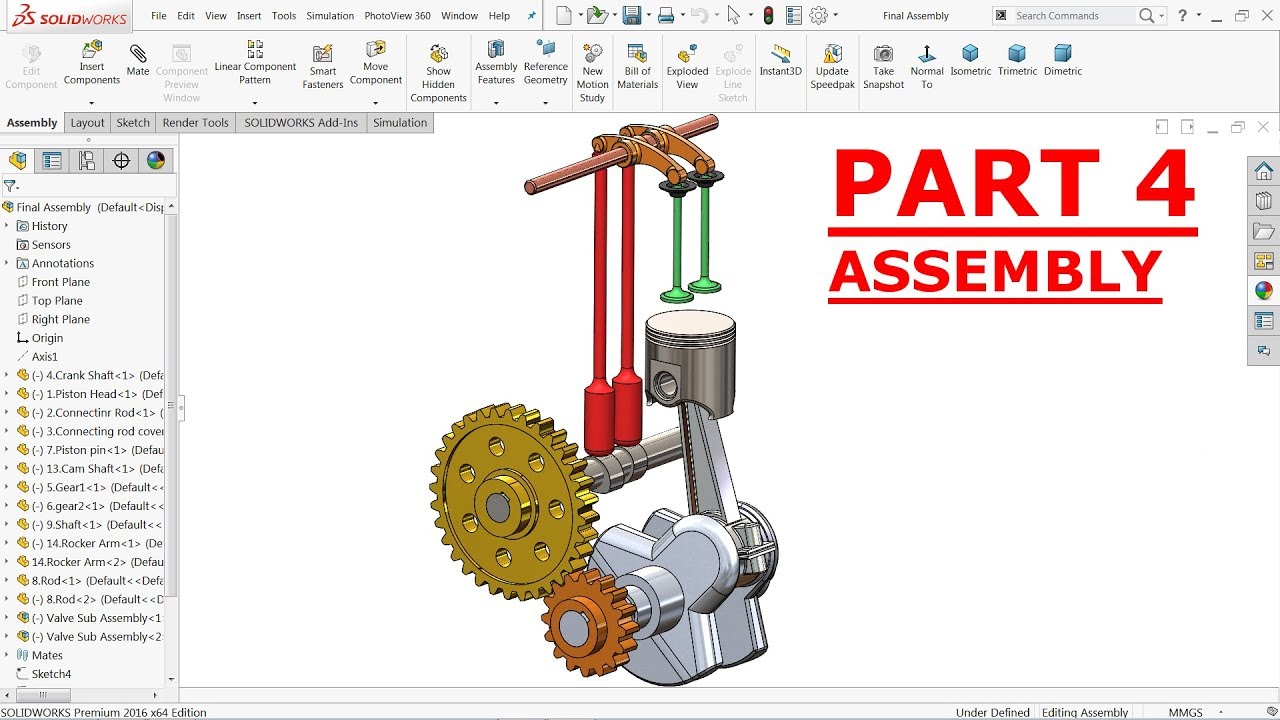Switch to Render Tools tab
1280x720 pixels.
[196, 123]
